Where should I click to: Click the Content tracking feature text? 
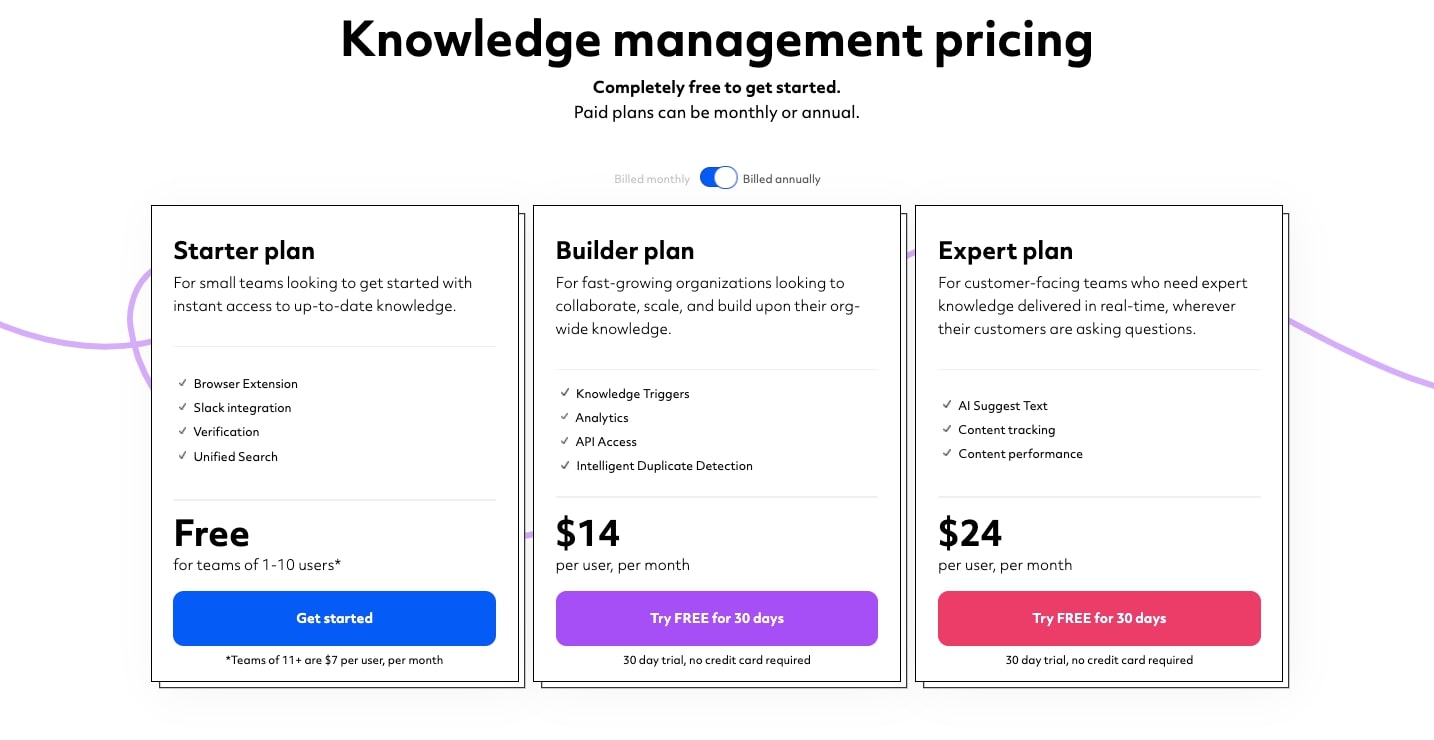coord(1006,430)
